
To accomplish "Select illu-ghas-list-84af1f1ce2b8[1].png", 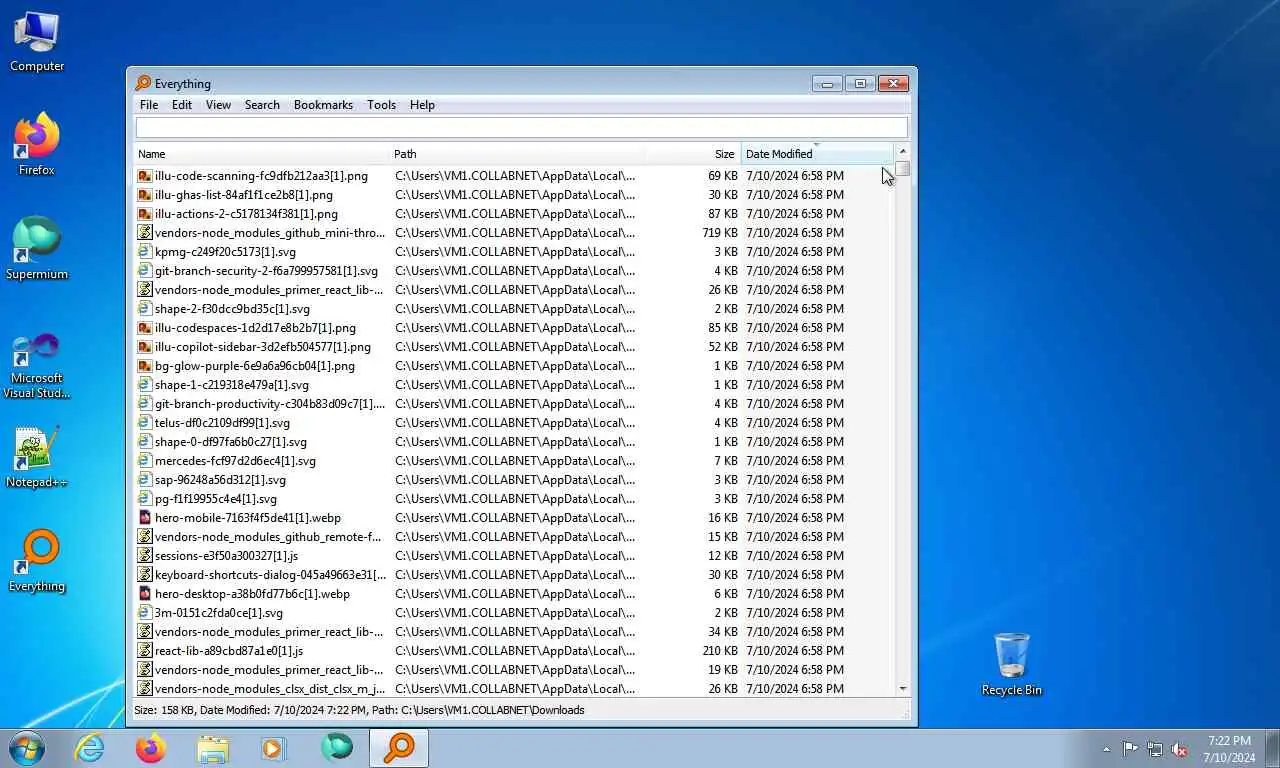I will coord(244,195).
